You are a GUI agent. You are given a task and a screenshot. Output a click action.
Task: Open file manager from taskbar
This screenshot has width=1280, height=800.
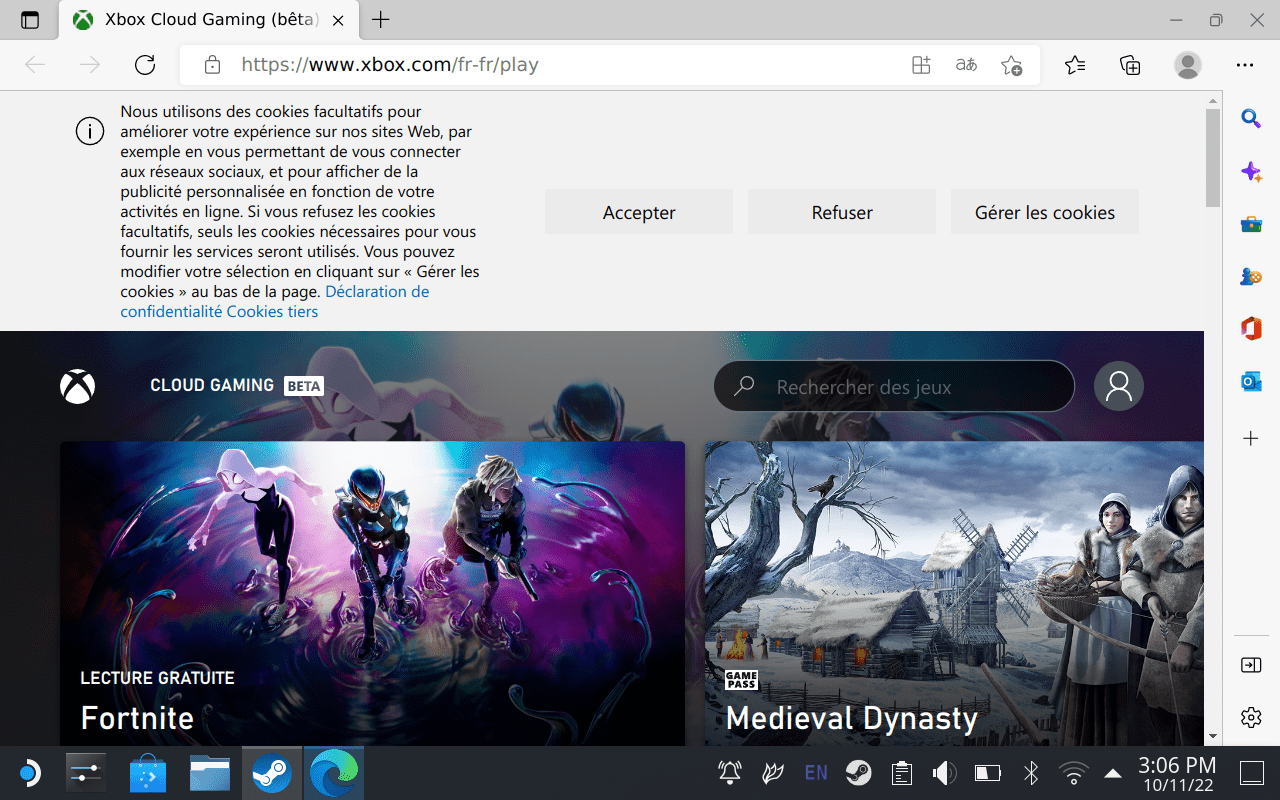[210, 773]
